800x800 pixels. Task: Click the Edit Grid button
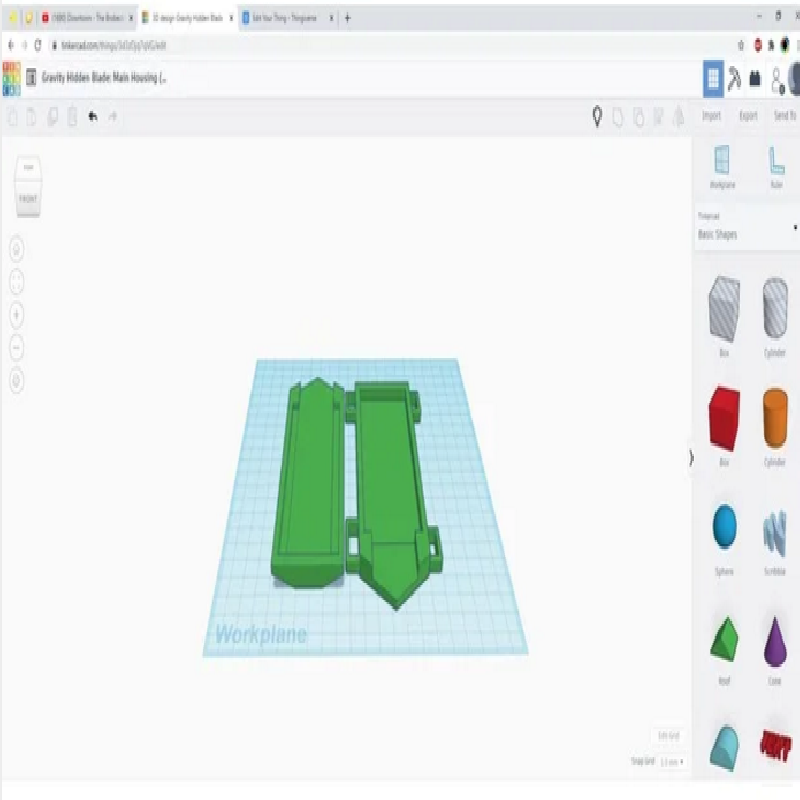click(668, 736)
